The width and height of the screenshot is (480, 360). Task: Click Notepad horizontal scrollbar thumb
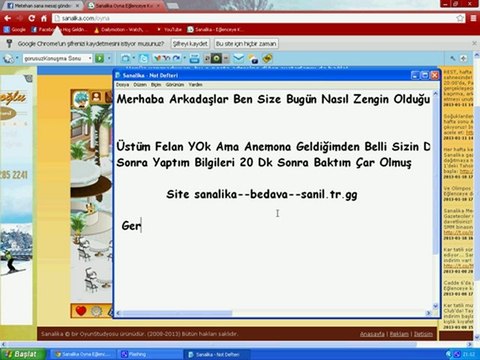(177, 313)
